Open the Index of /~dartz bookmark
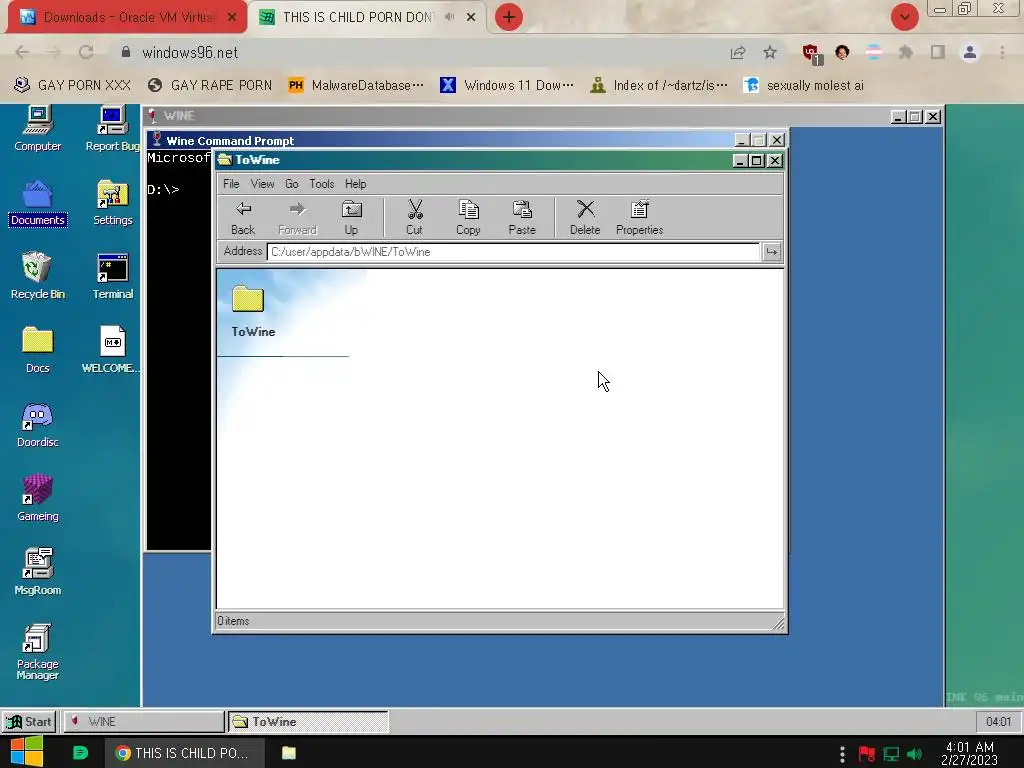 [659, 85]
